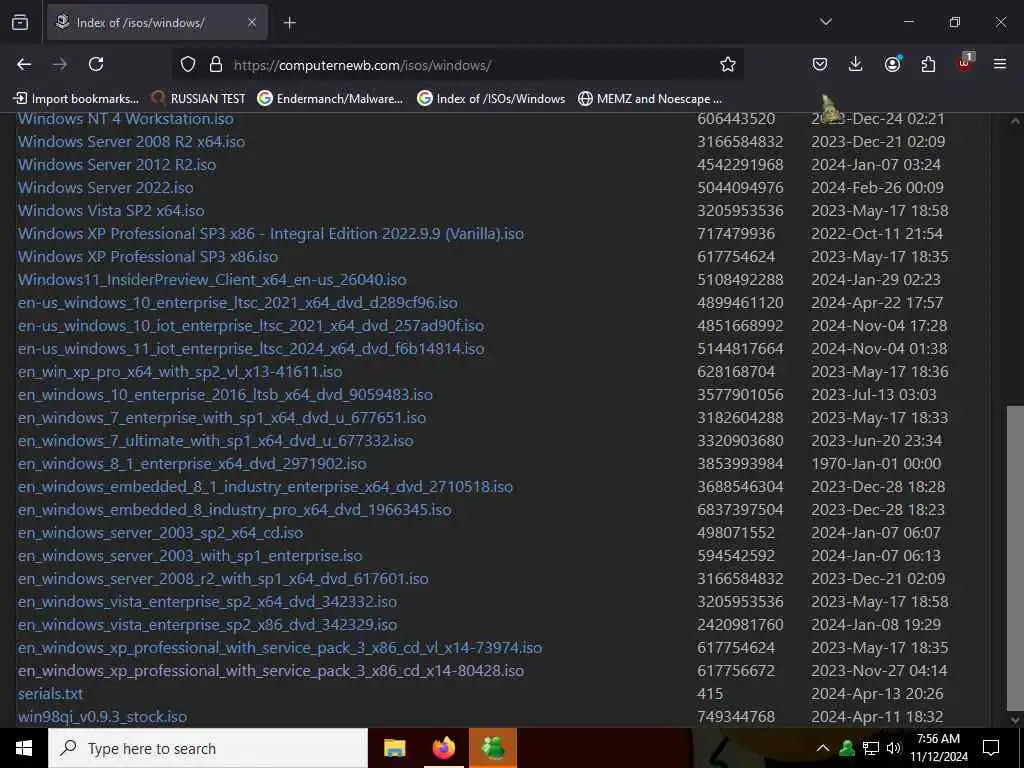The image size is (1024, 768).
Task: Open en_windows_7_enterprise_with_sp1 link
Action: [x=222, y=417]
